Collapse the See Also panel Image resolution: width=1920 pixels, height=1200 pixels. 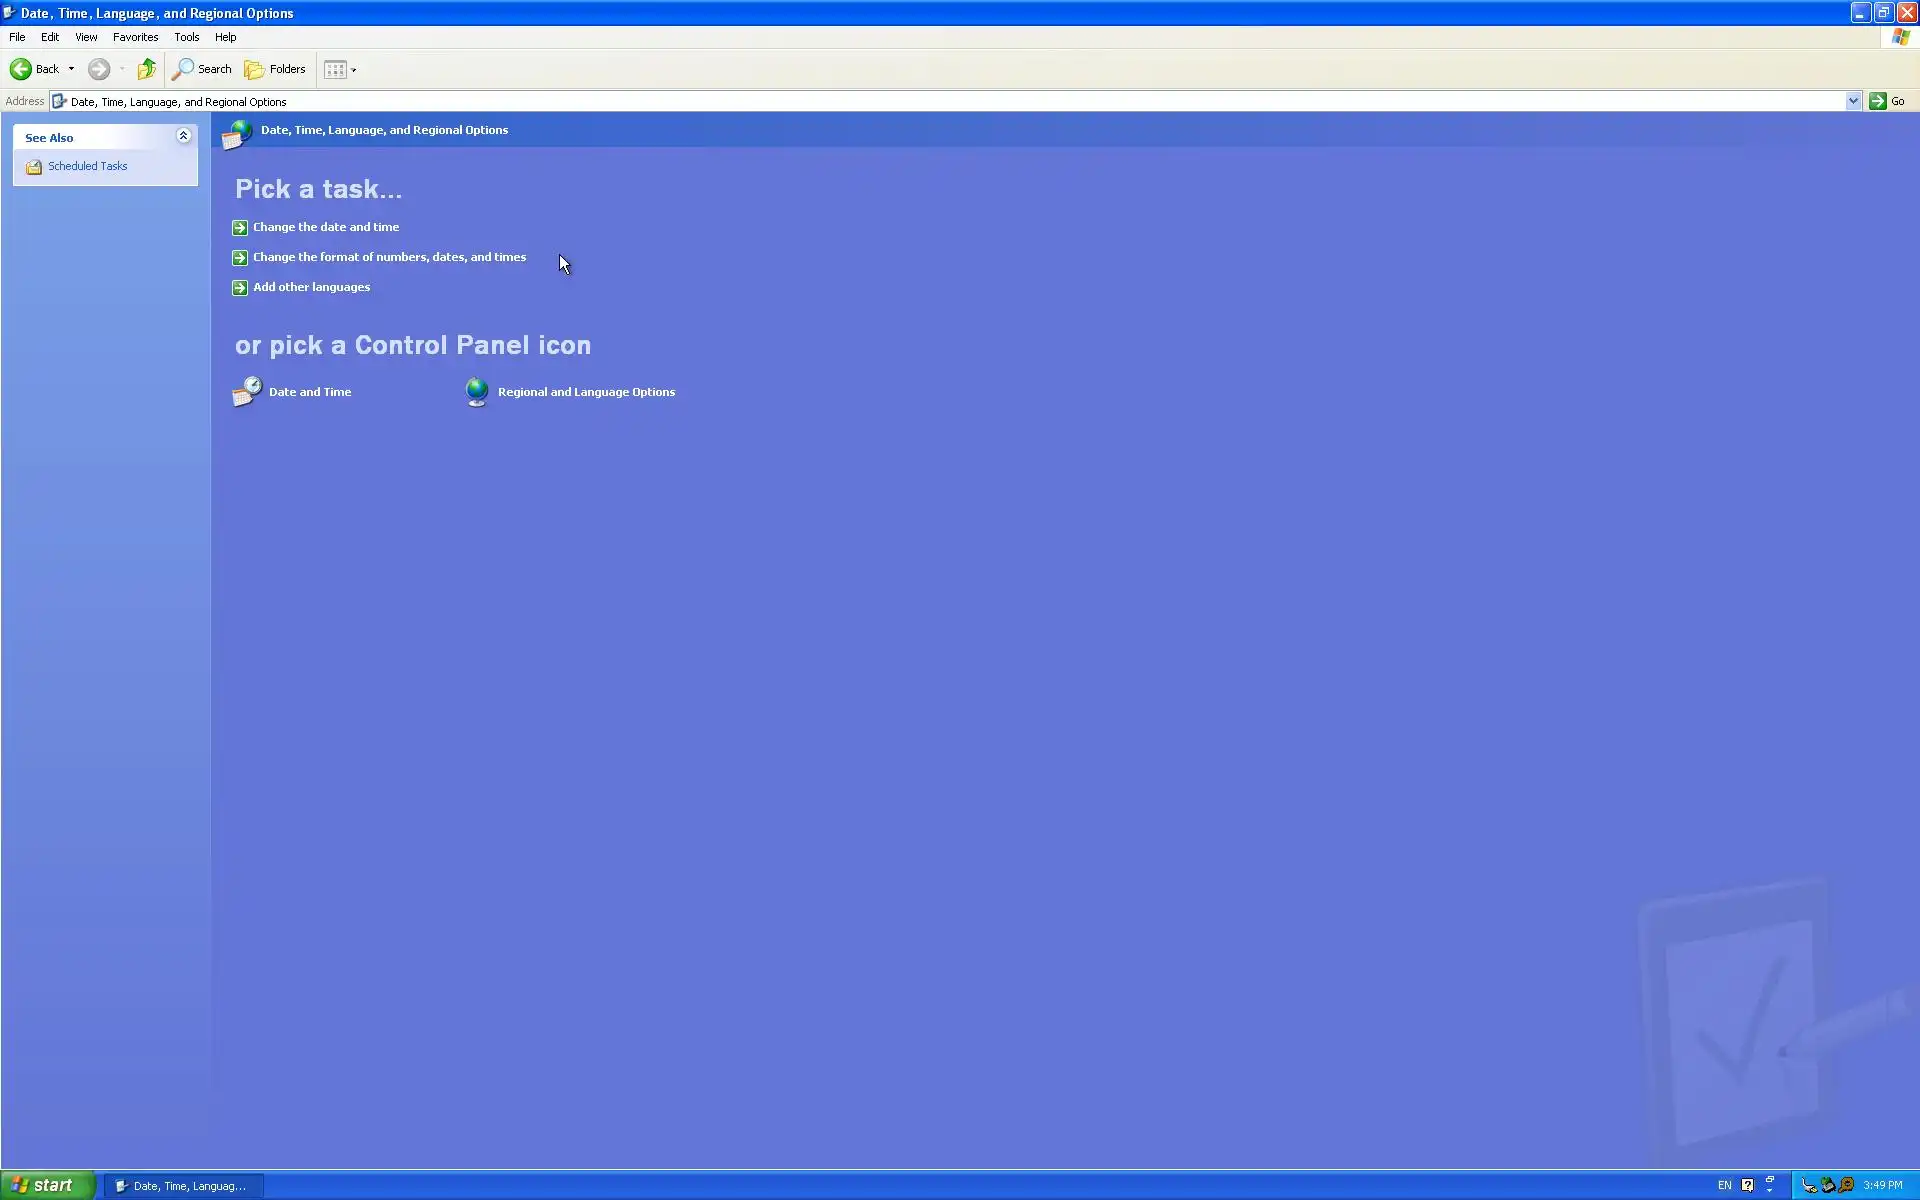183,136
